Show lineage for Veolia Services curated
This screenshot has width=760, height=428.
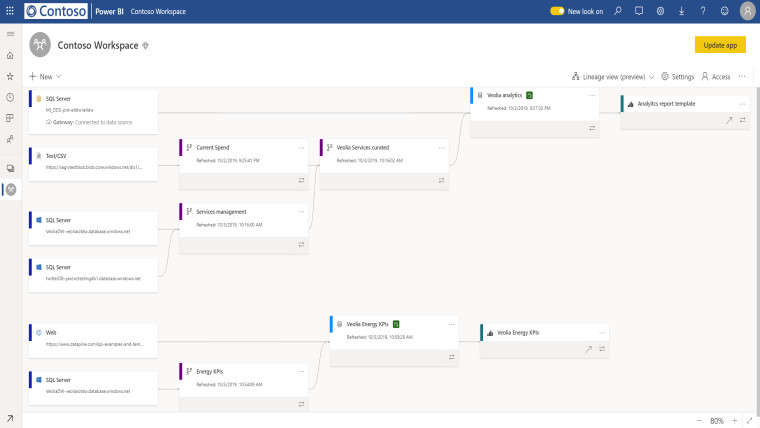point(441,180)
